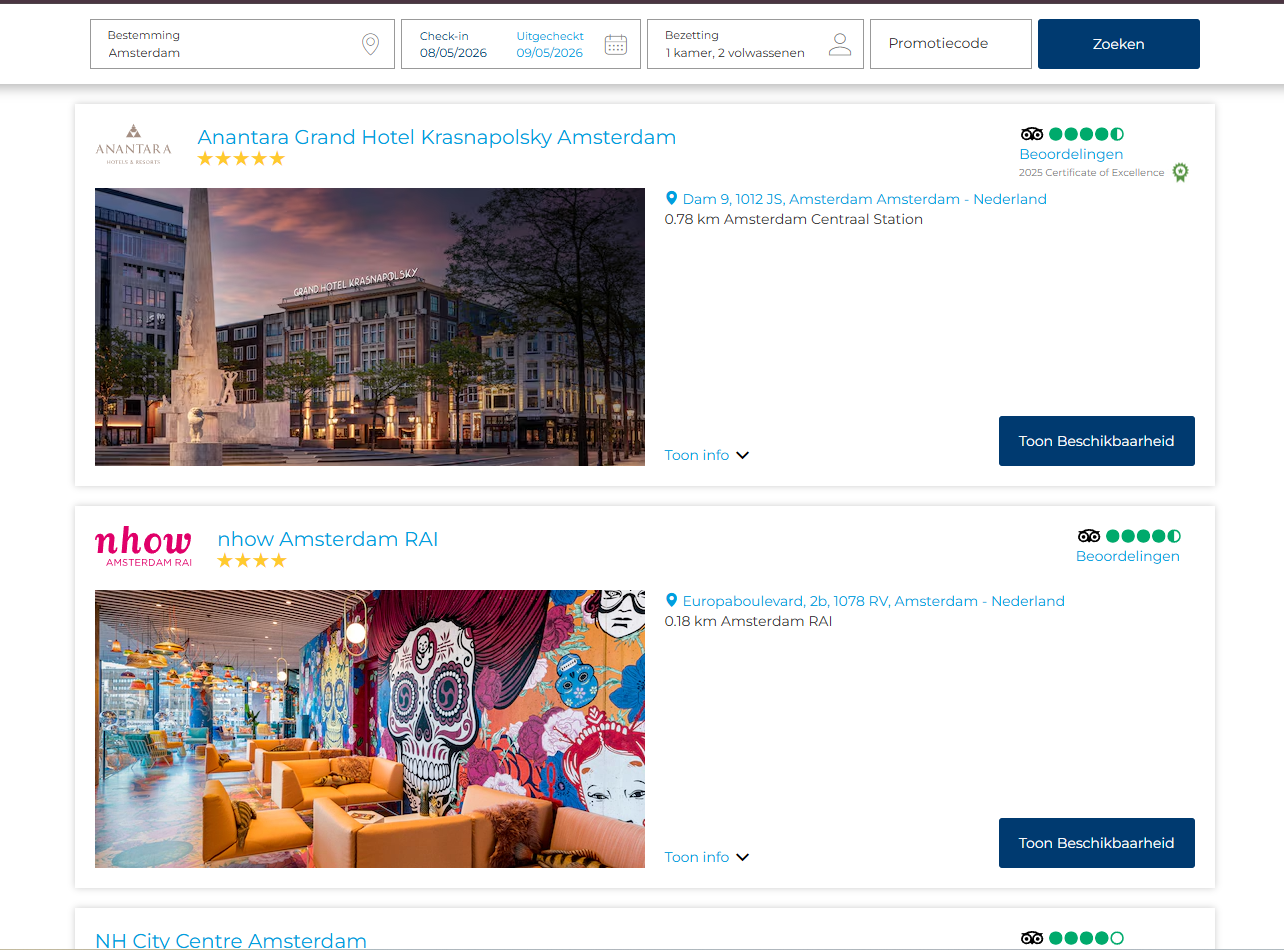Viewport: 1284px width, 950px height.
Task: Open Beoordelingen reviews link for Anantara Krasnapolsky
Action: (x=1071, y=154)
